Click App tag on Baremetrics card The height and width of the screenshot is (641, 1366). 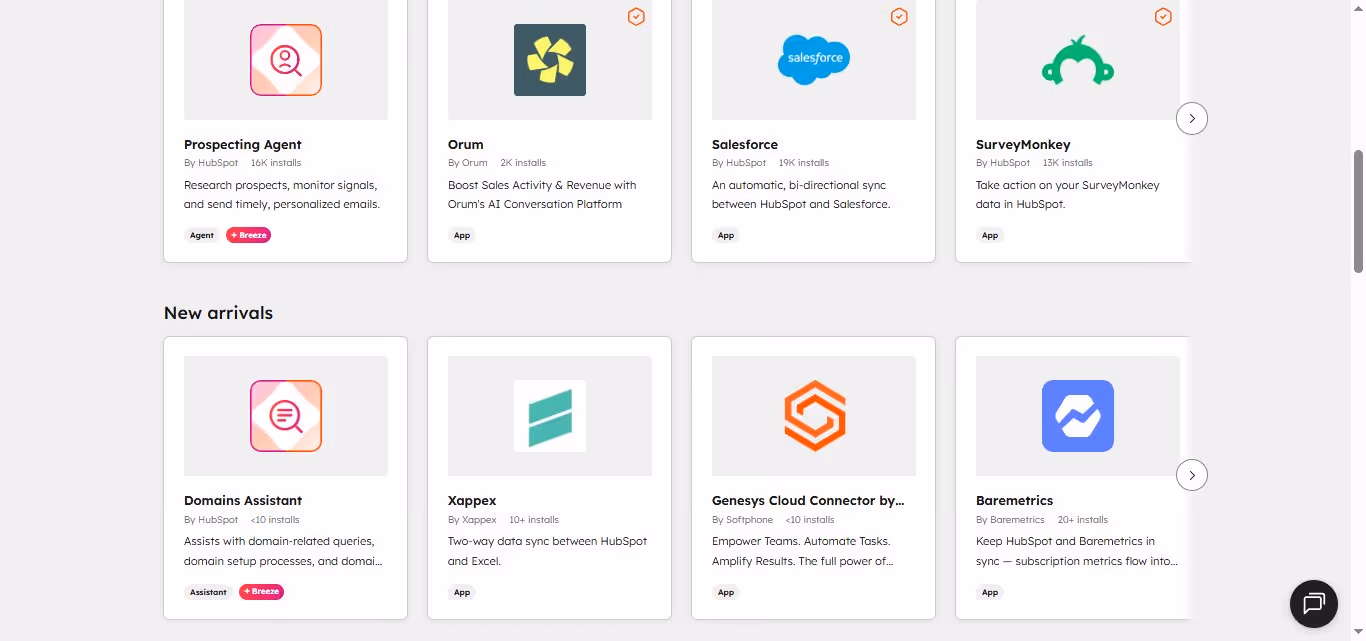pos(990,592)
